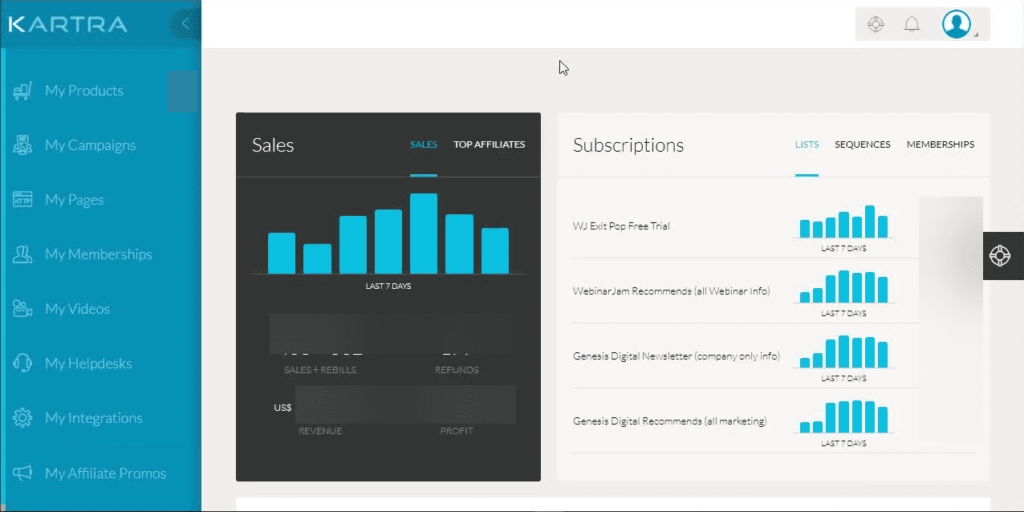Click the My Memberships people icon
Image resolution: width=1024 pixels, height=512 pixels.
pyautogui.click(x=23, y=254)
